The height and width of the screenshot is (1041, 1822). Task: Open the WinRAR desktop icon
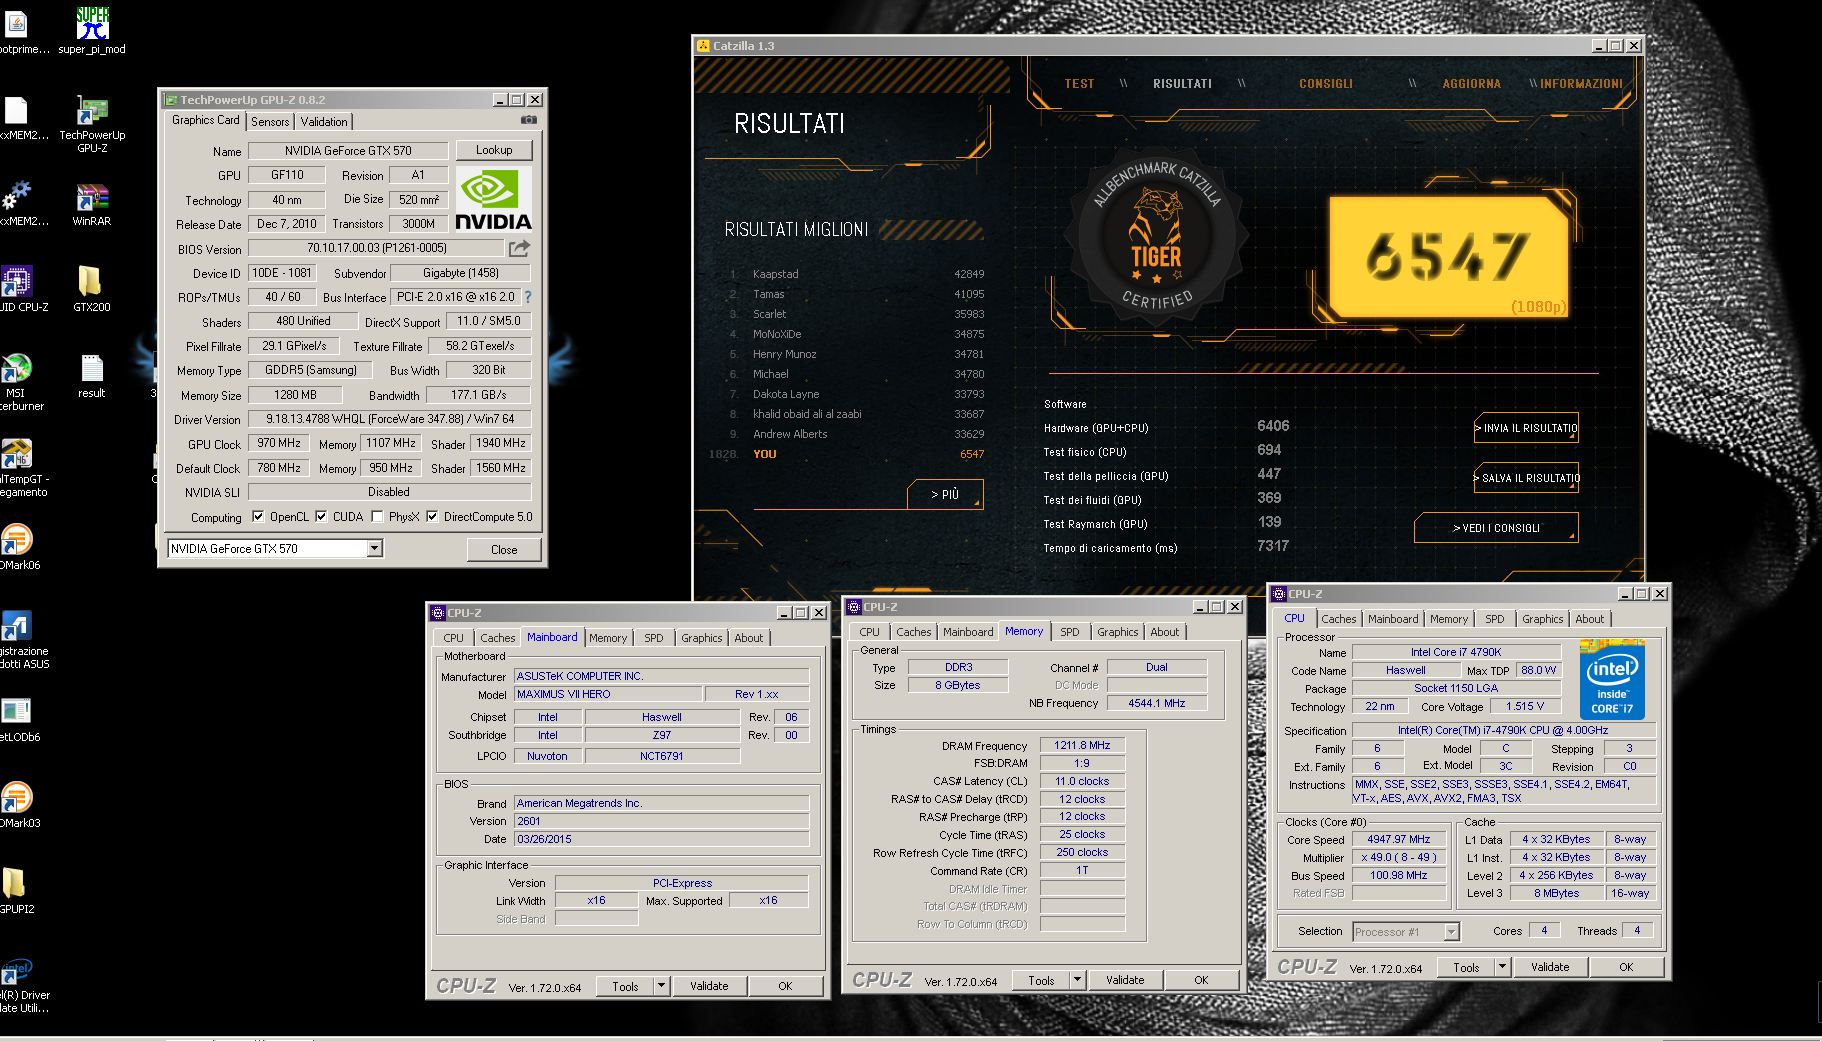pyautogui.click(x=92, y=204)
